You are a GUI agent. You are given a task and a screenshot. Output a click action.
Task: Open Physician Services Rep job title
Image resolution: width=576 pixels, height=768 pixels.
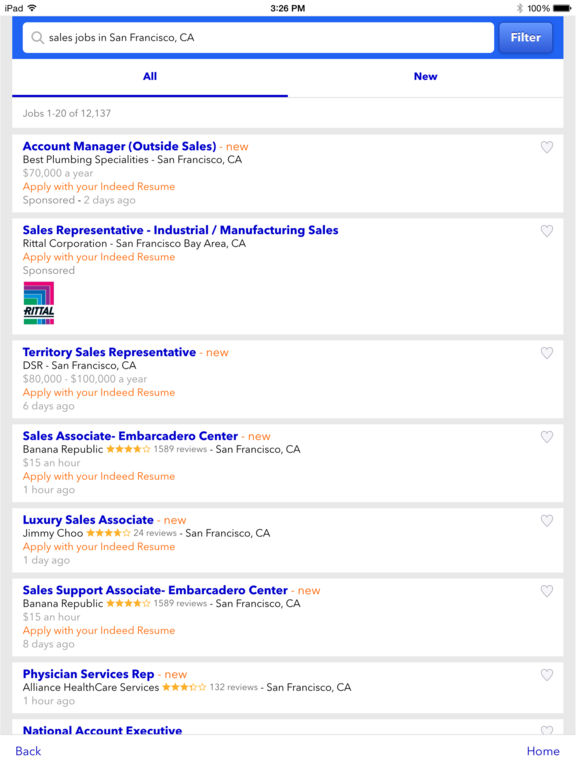coord(88,674)
